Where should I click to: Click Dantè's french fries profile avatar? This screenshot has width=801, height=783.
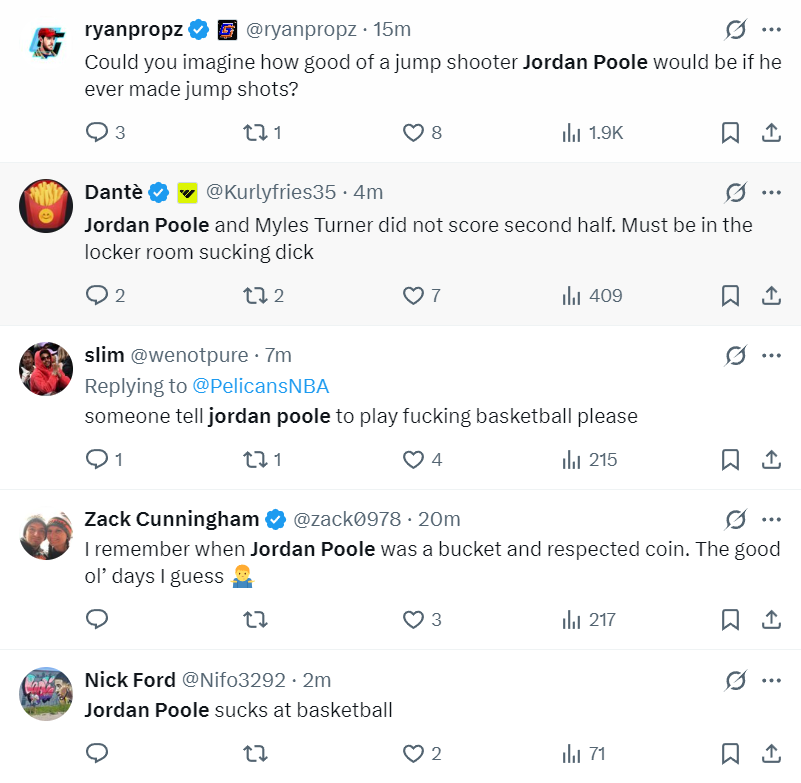point(46,206)
